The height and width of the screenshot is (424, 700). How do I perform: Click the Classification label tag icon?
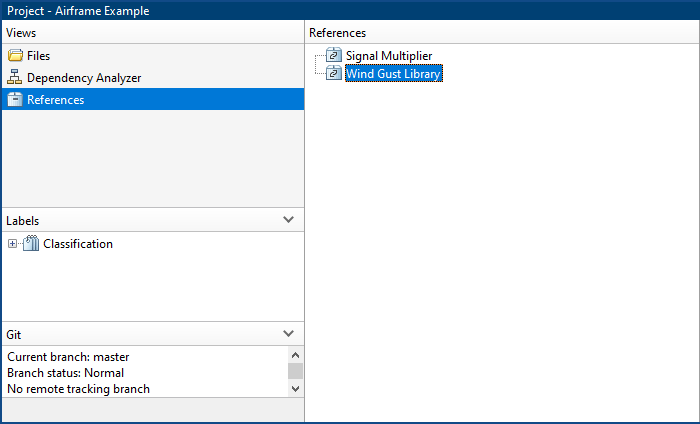tap(31, 243)
